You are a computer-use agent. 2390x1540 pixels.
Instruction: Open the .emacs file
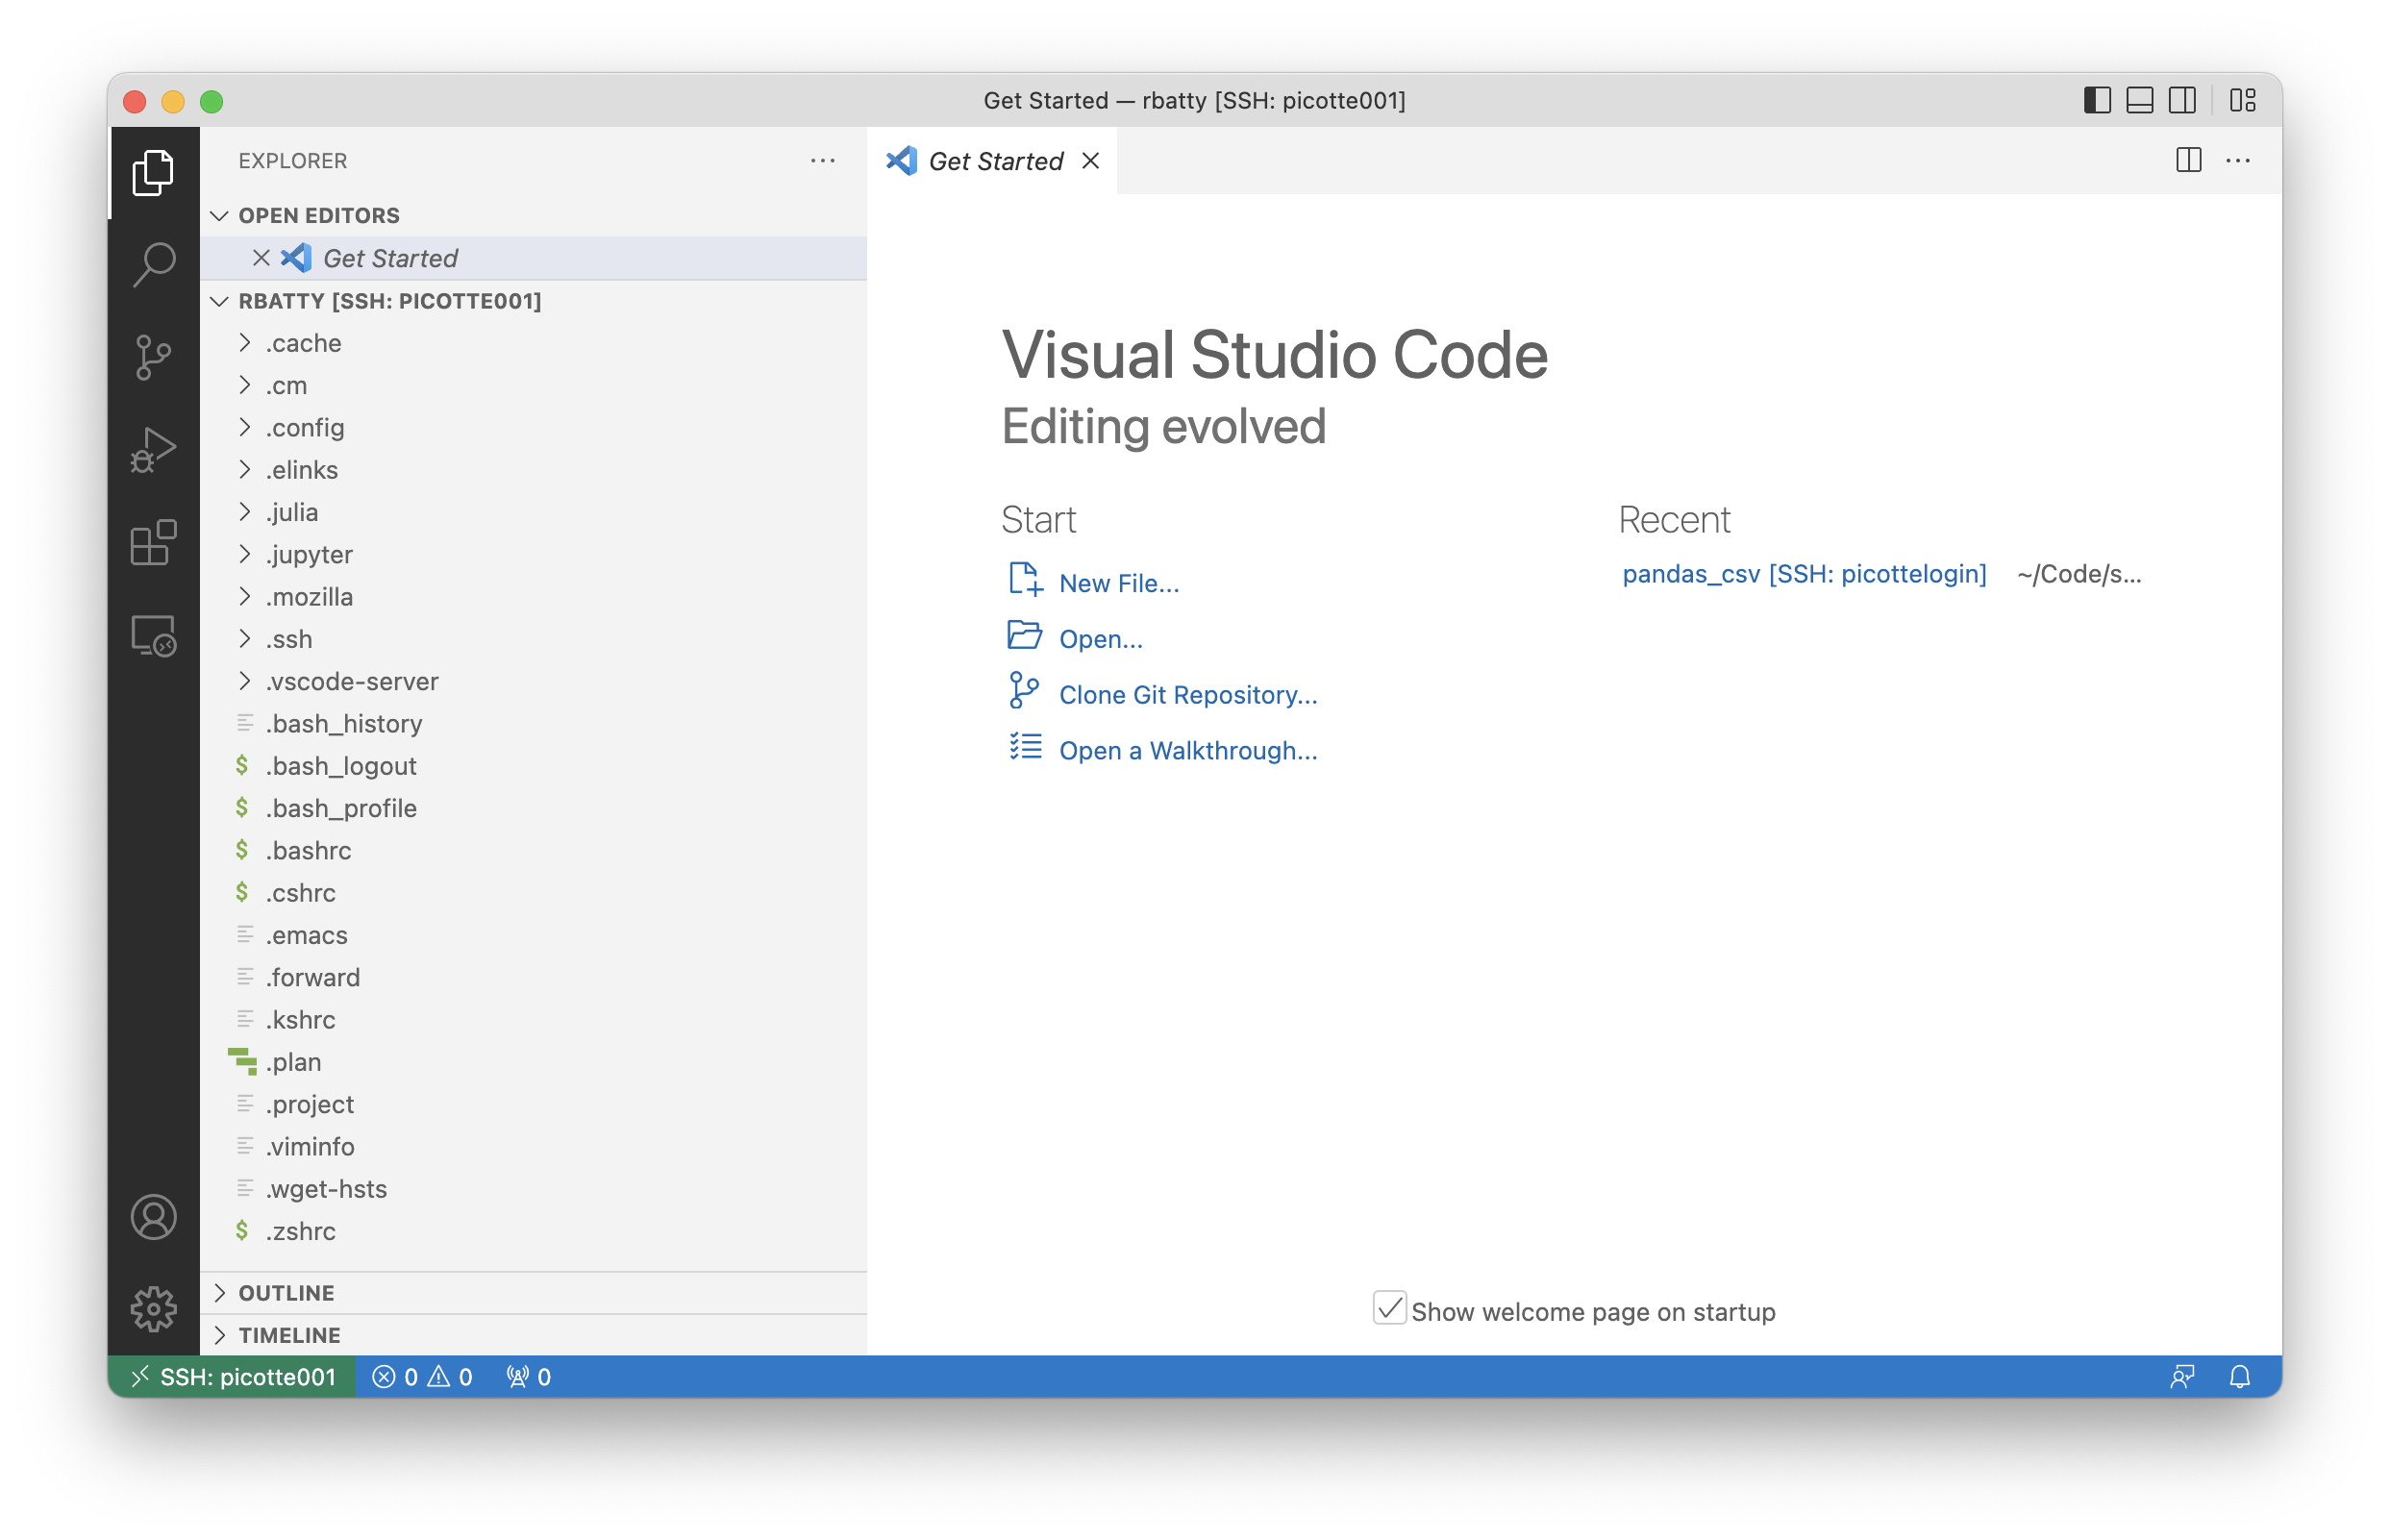coord(533,935)
